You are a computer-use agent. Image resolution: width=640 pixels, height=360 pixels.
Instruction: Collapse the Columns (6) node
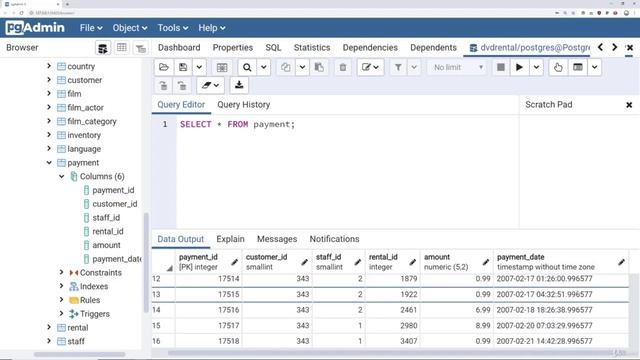(x=62, y=176)
